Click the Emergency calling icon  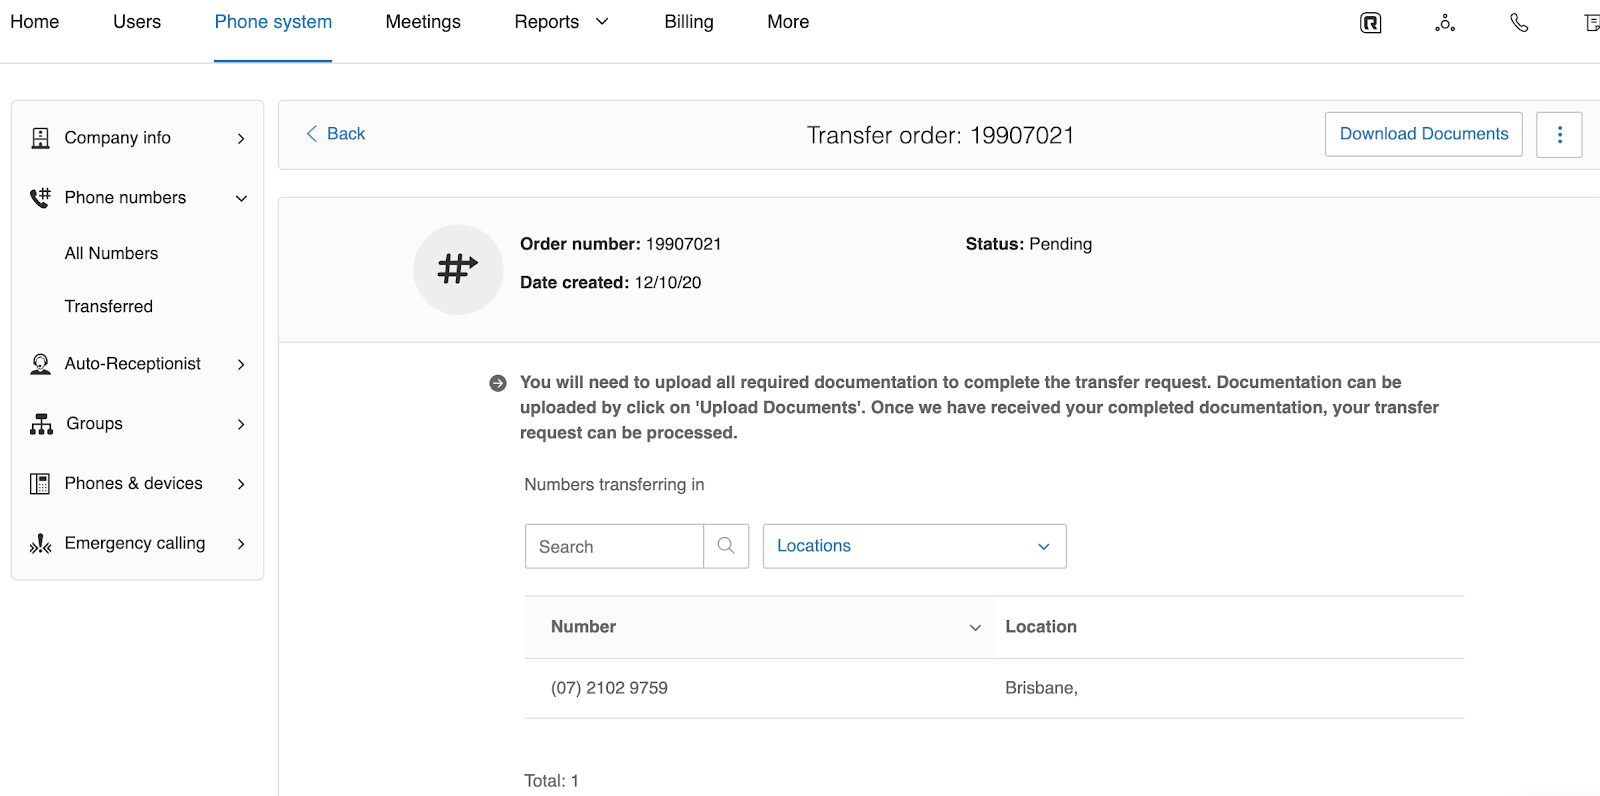click(x=40, y=544)
